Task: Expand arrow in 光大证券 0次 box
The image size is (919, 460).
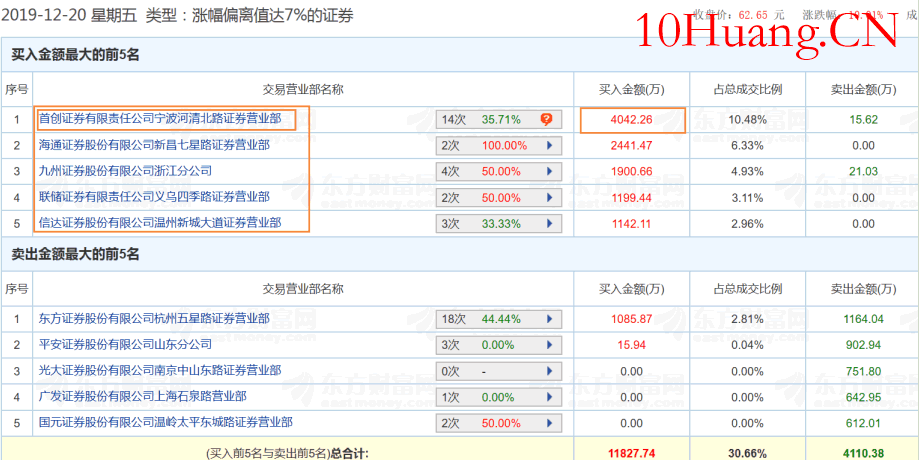Action: (x=550, y=371)
